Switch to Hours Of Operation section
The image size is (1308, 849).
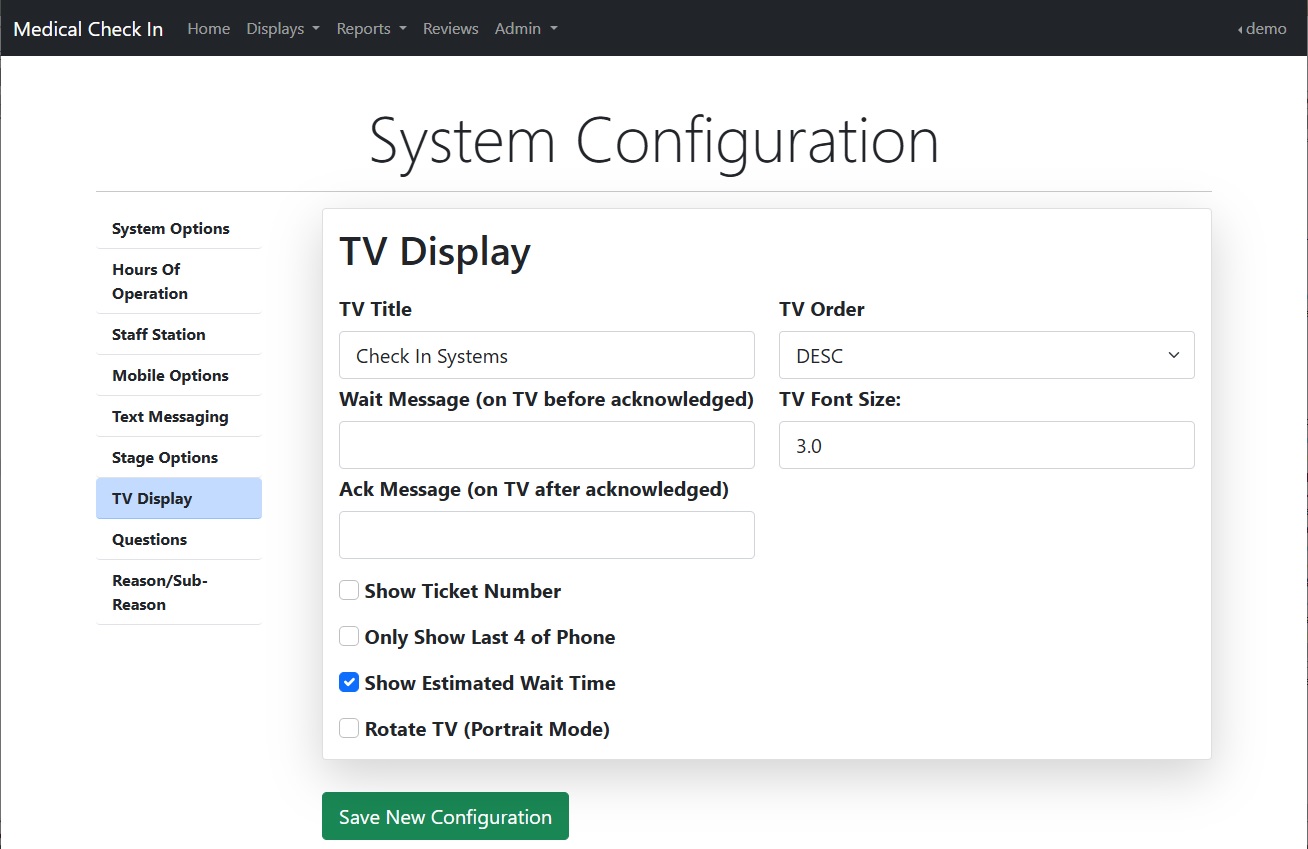point(179,281)
